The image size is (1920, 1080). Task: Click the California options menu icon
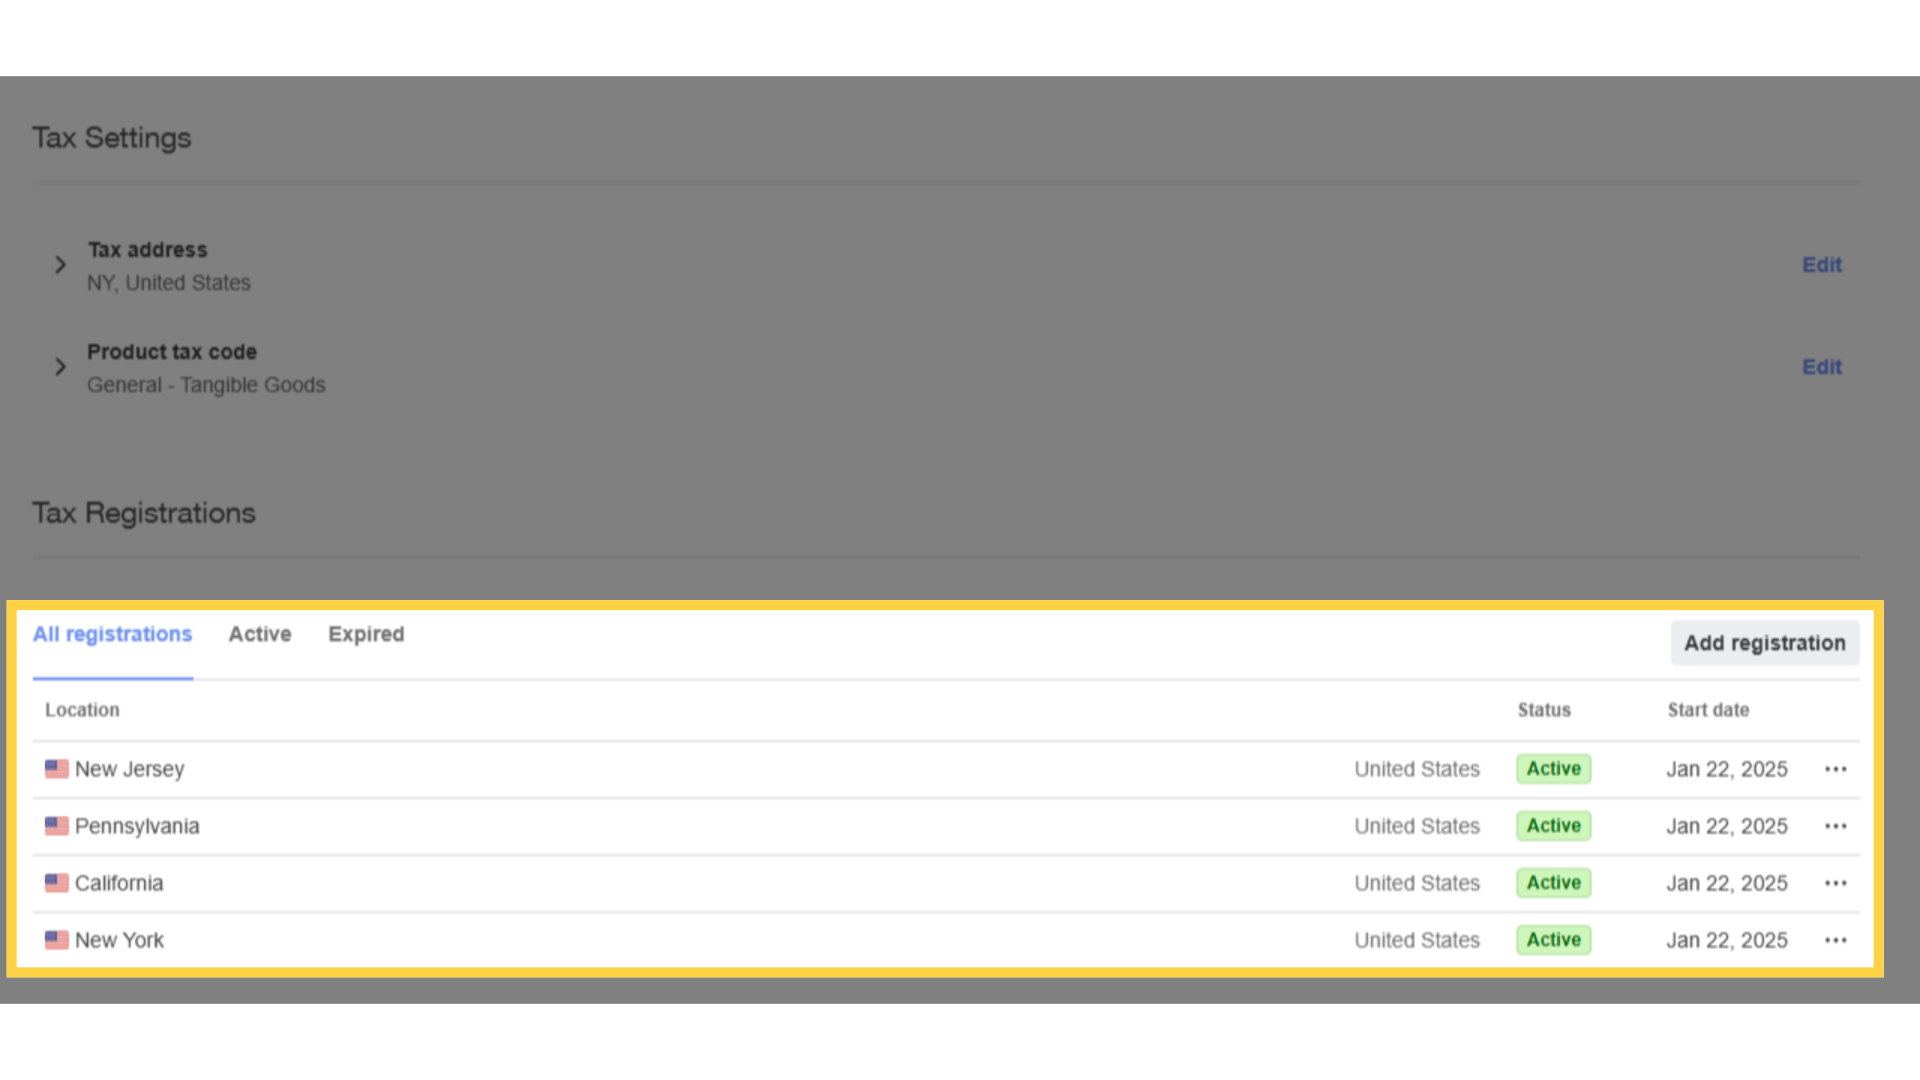pyautogui.click(x=1834, y=882)
